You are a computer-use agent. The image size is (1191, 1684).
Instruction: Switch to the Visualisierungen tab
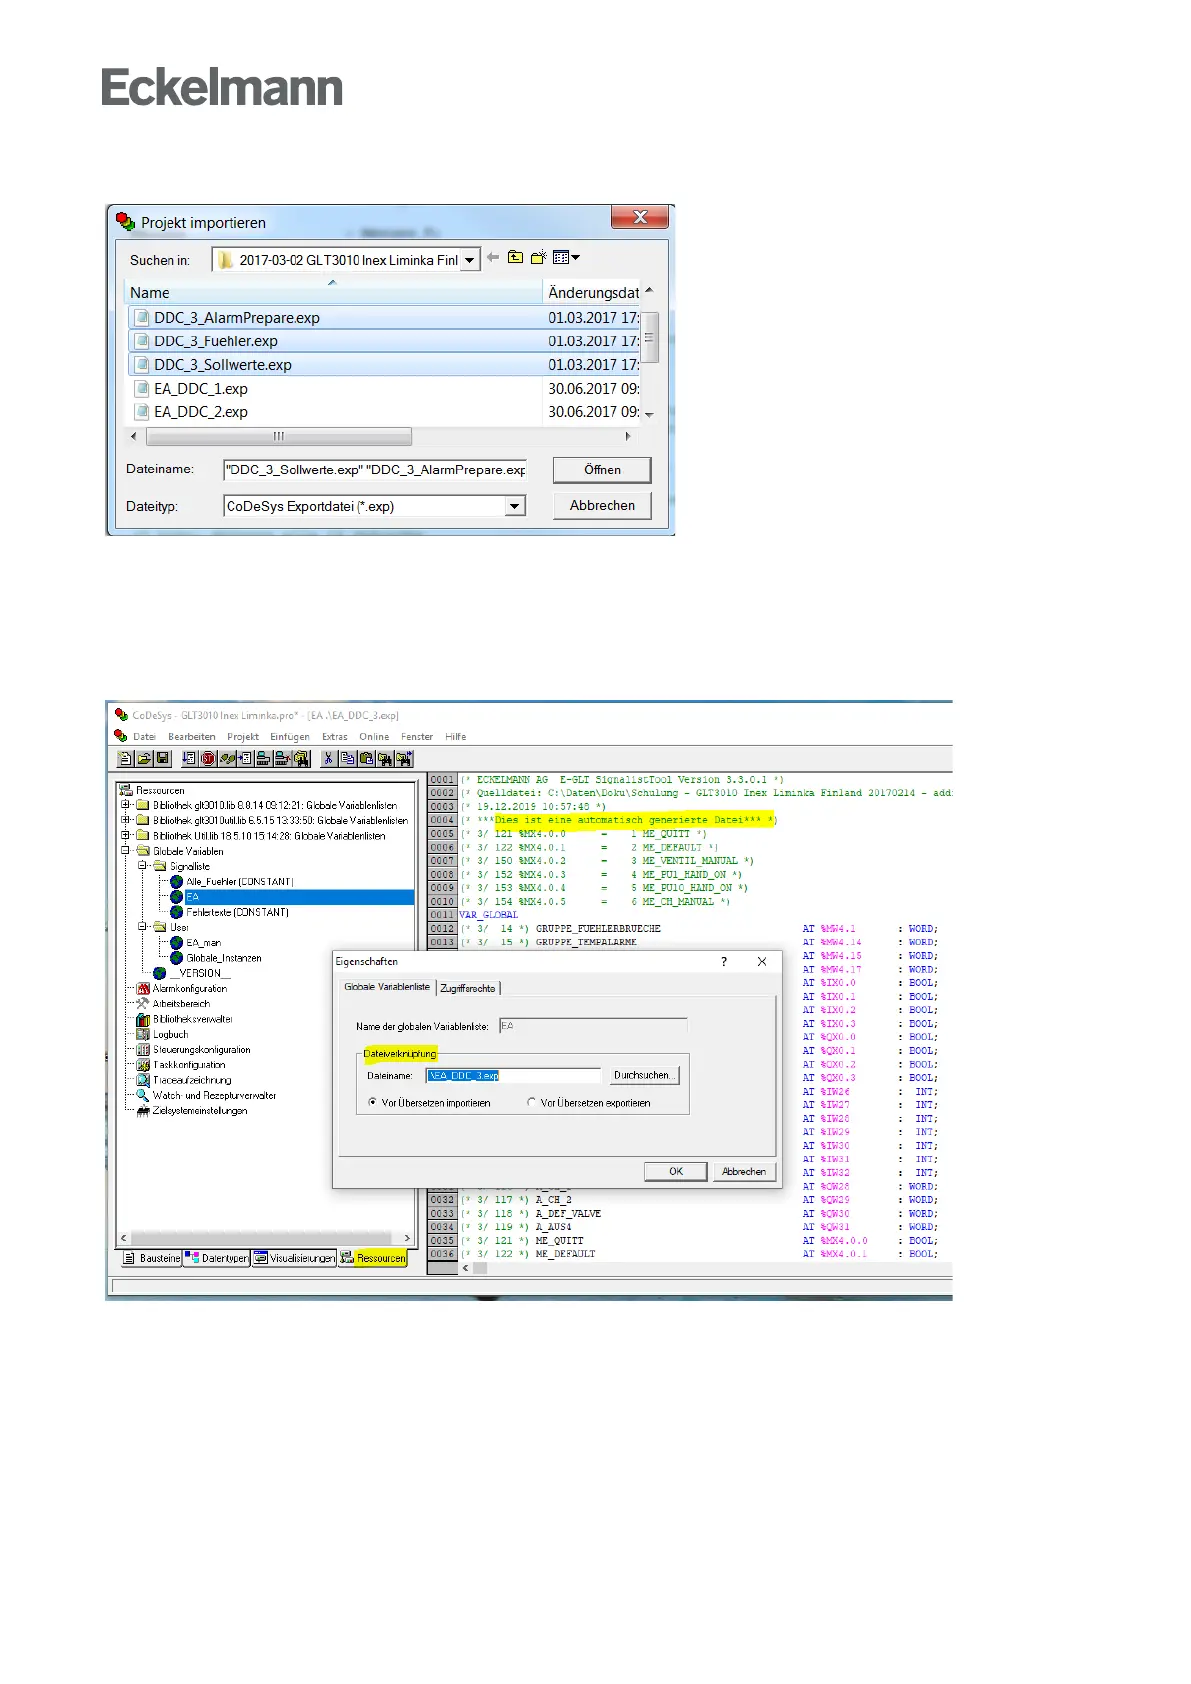[294, 1258]
